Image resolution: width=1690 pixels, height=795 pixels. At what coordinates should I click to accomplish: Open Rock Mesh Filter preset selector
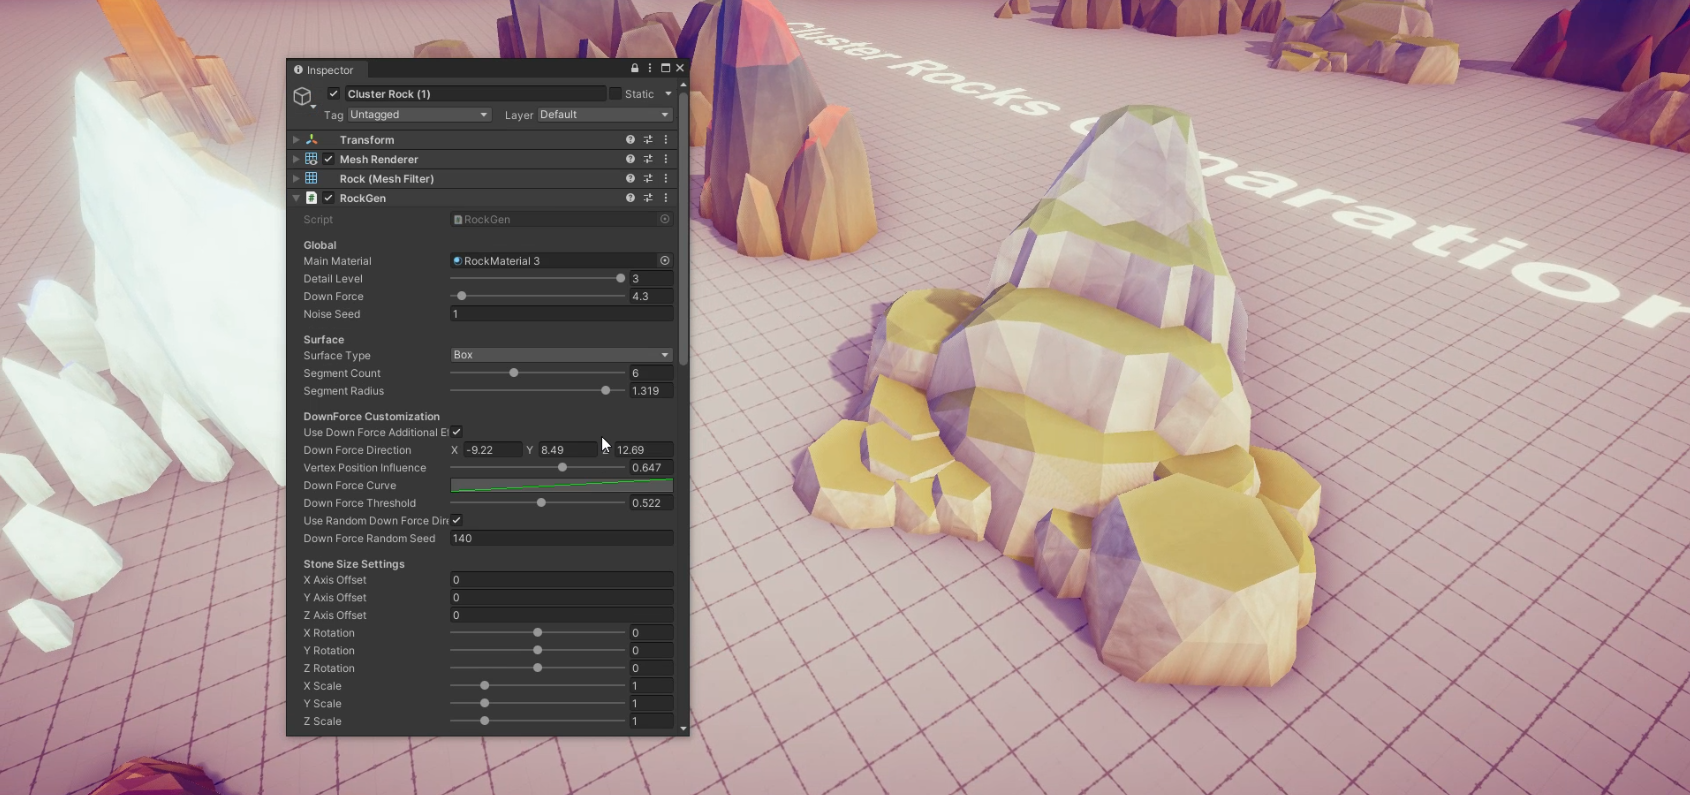tap(648, 179)
